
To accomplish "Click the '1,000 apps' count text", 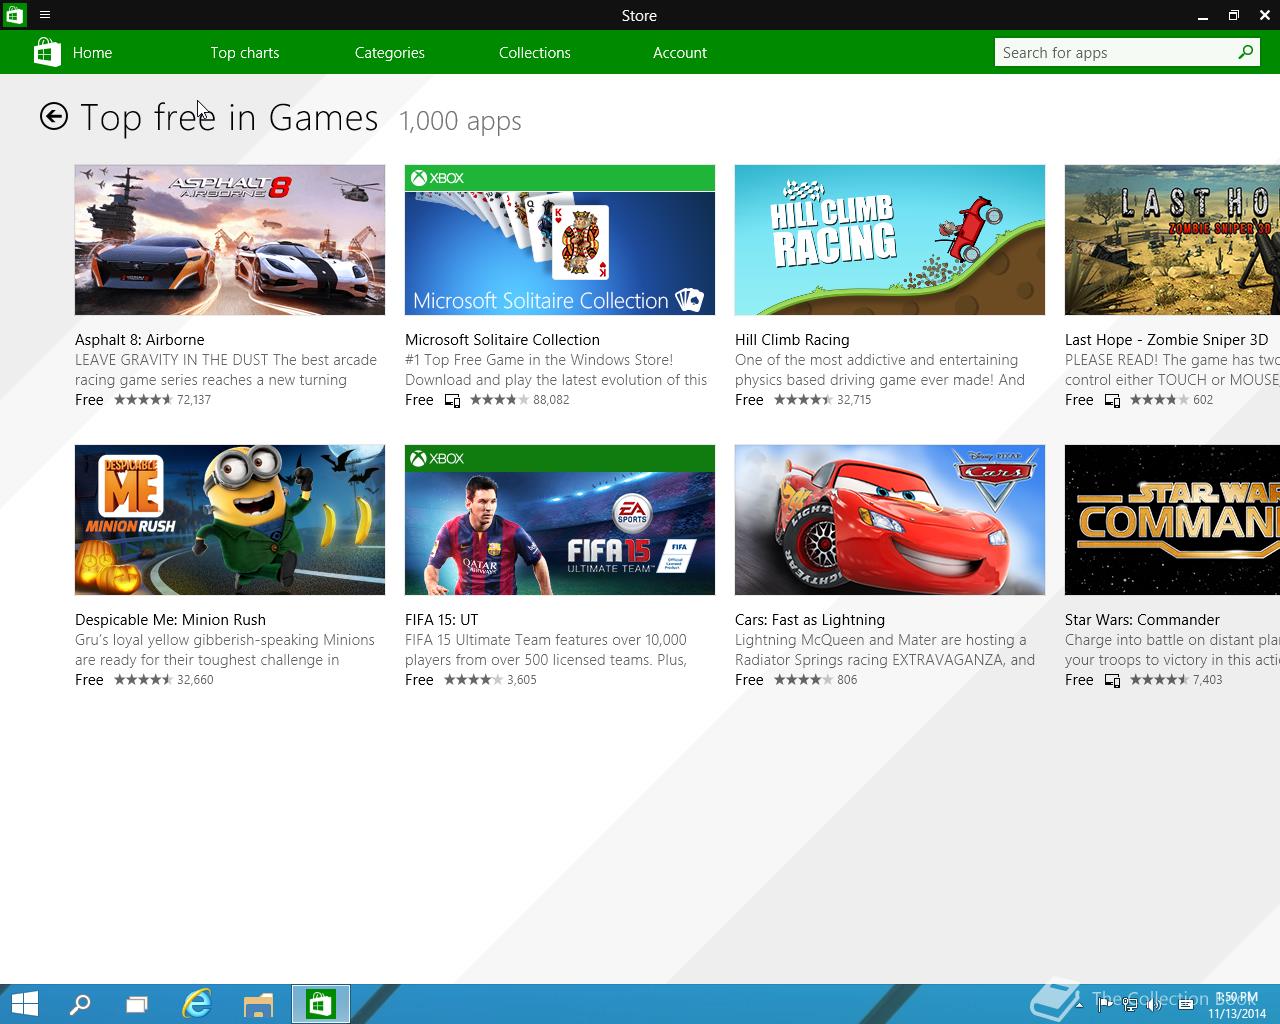I will [x=460, y=121].
